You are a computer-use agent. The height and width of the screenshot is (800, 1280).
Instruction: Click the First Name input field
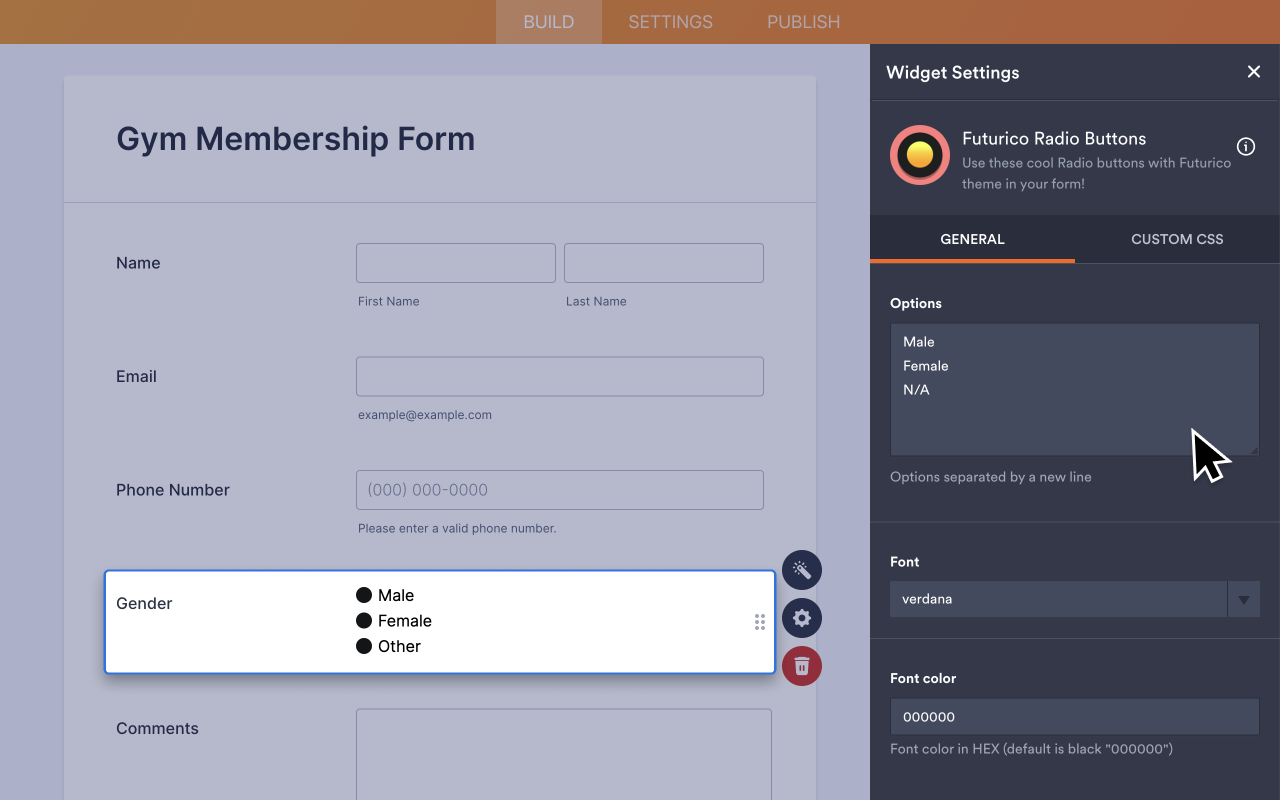coord(455,262)
